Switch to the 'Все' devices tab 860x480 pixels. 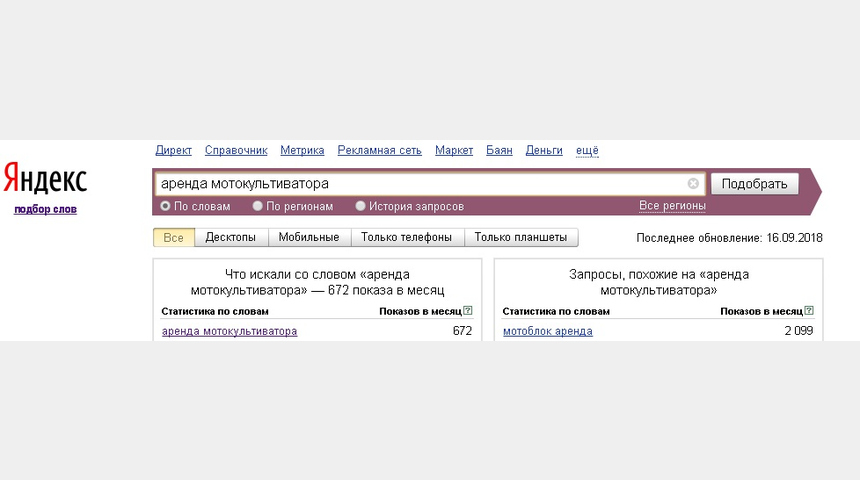pyautogui.click(x=173, y=238)
